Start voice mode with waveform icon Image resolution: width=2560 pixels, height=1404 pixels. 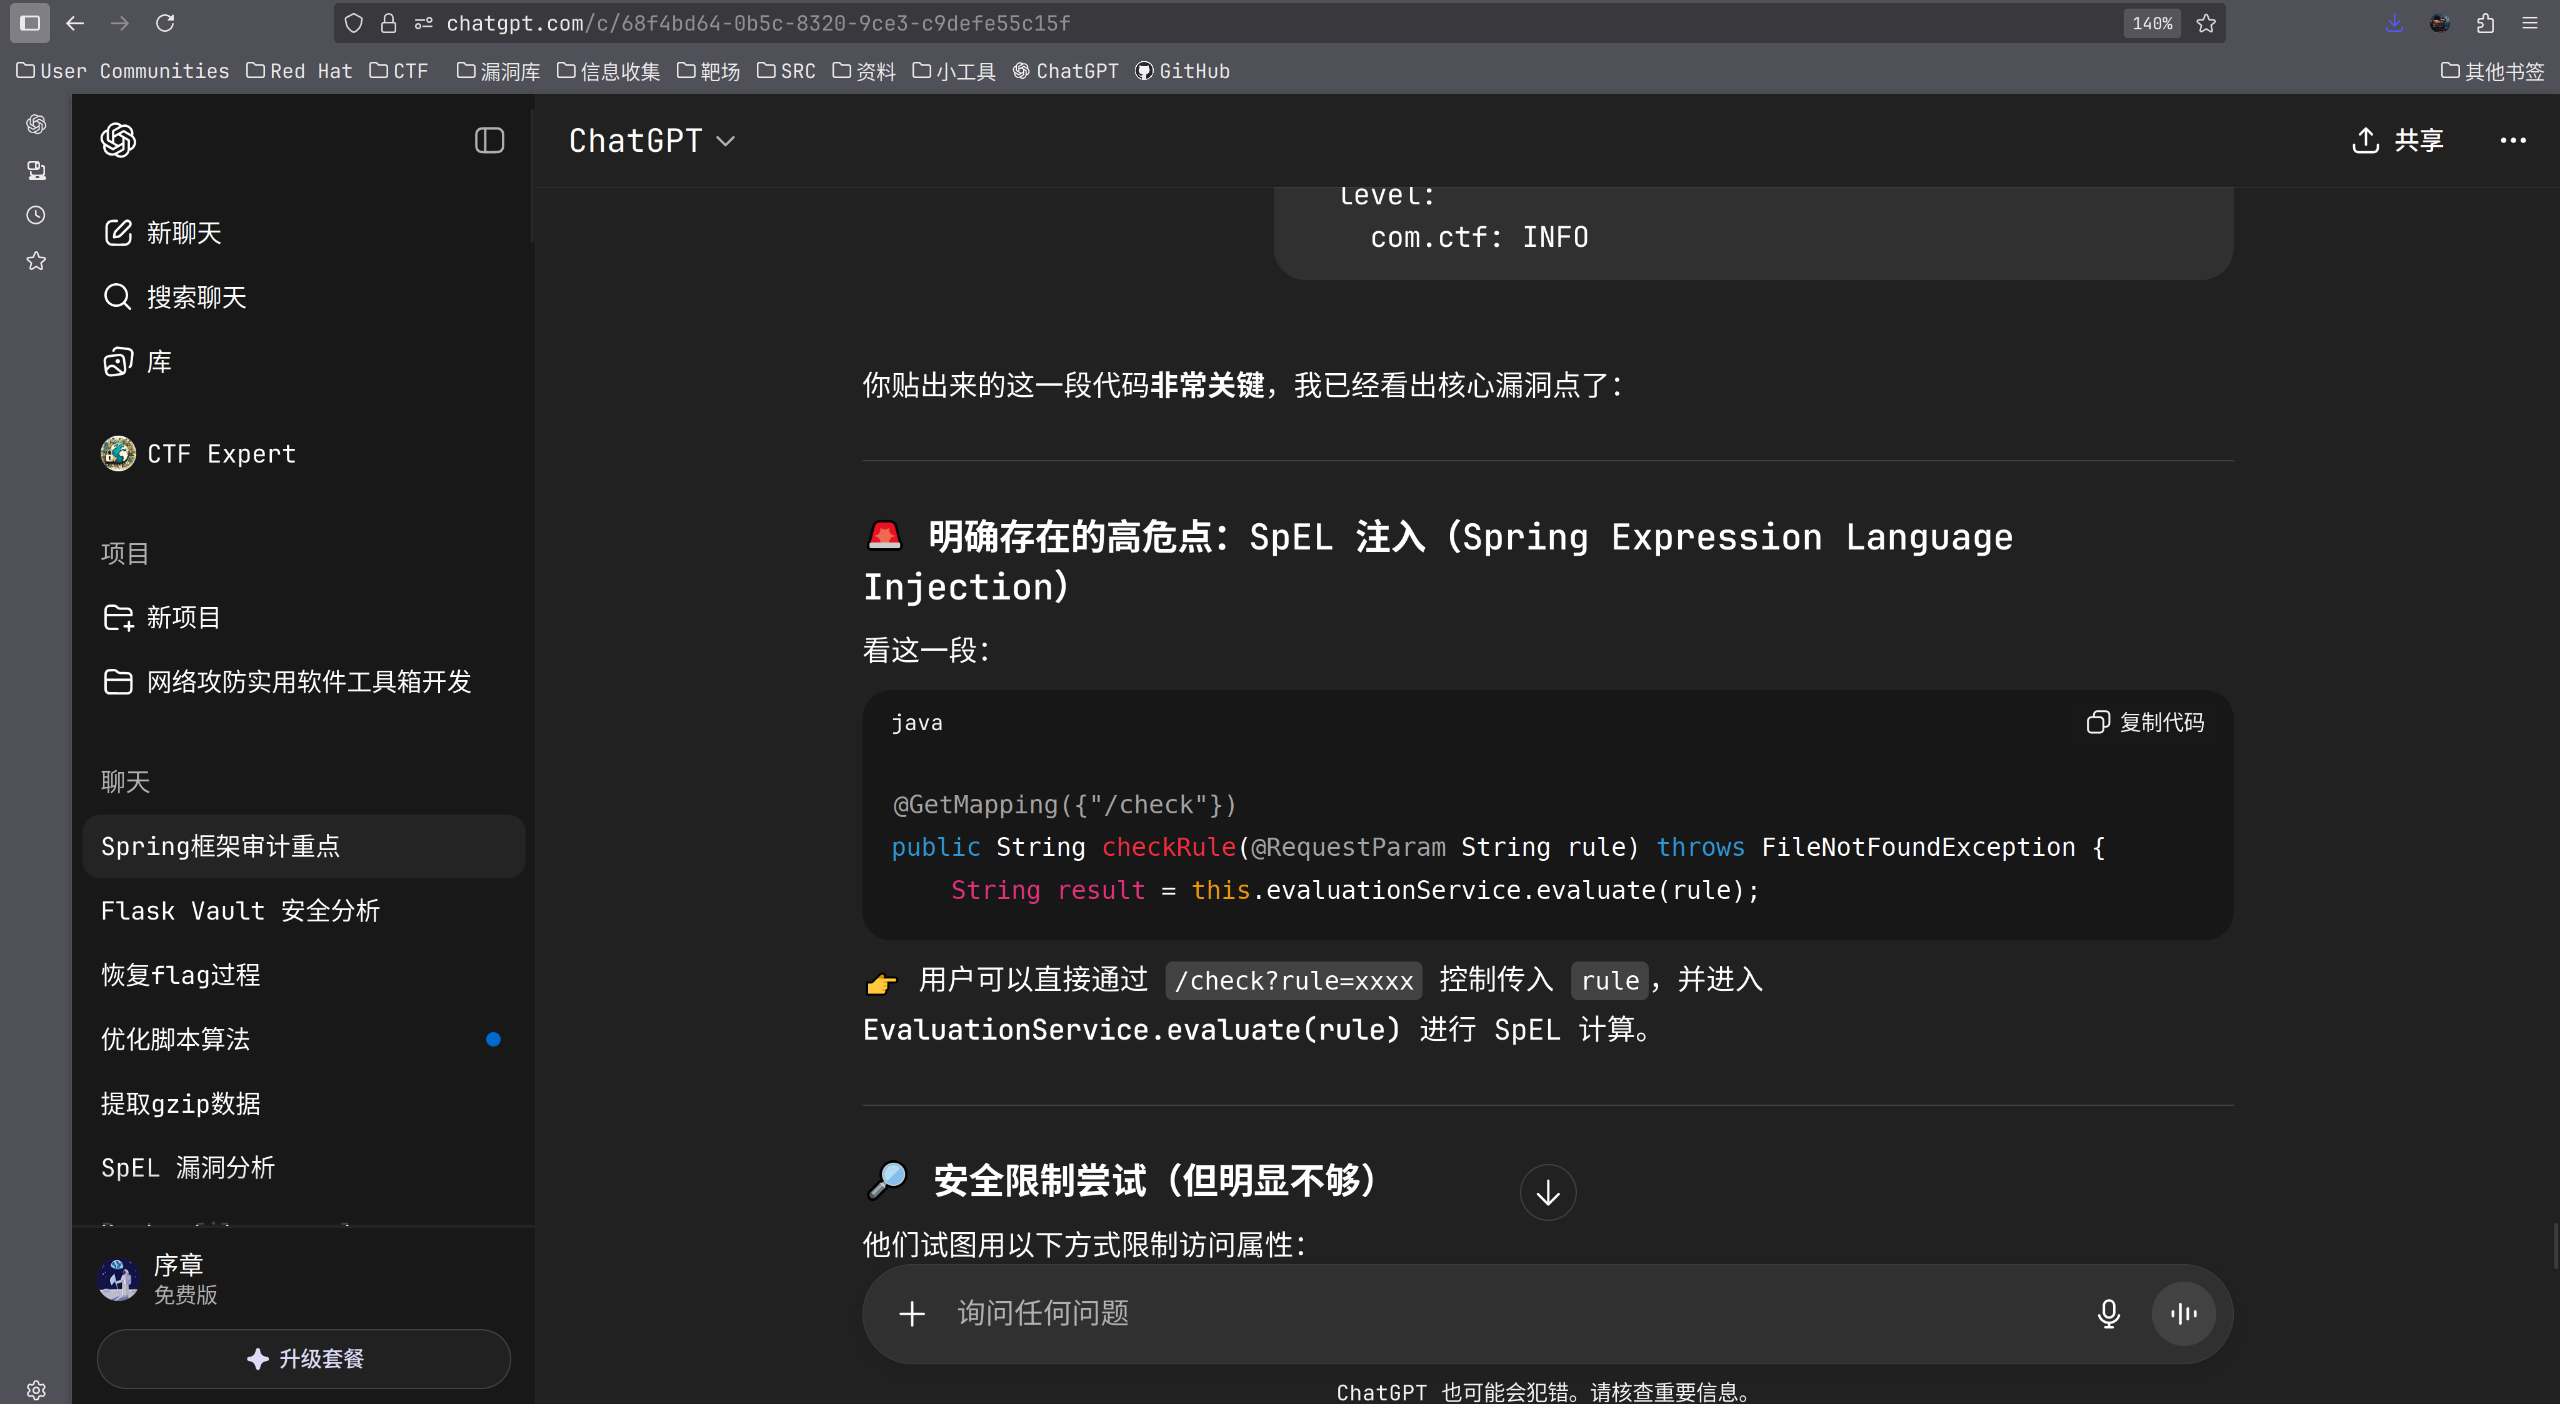[2183, 1313]
